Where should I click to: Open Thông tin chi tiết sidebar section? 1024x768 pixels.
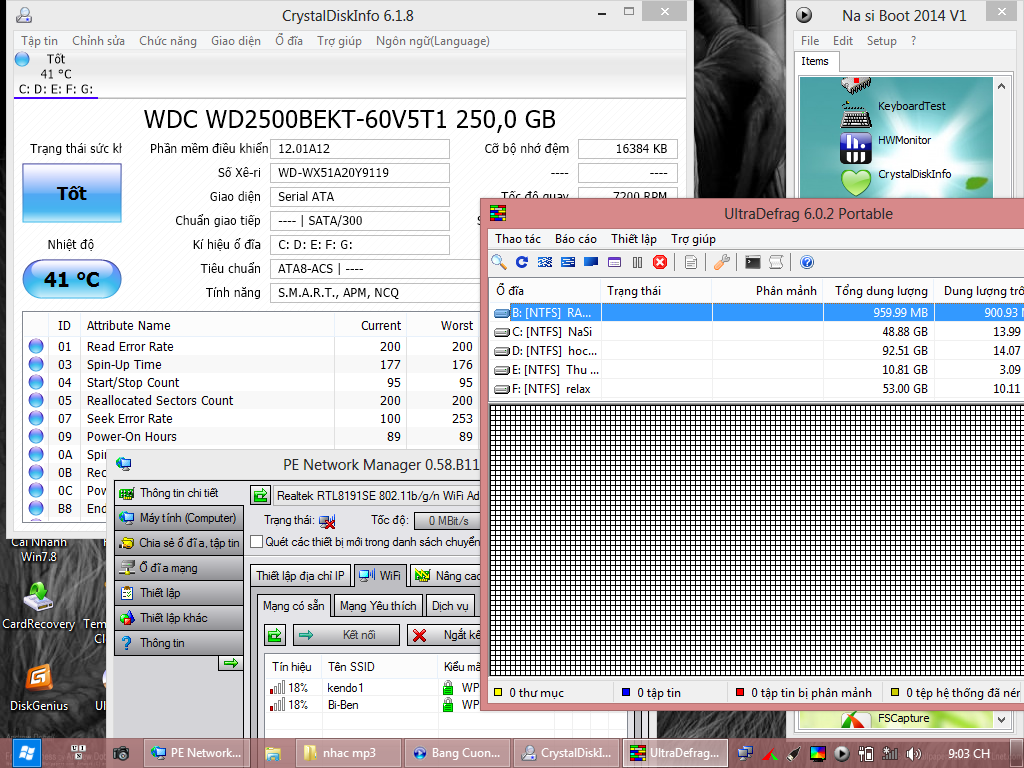[x=179, y=493]
